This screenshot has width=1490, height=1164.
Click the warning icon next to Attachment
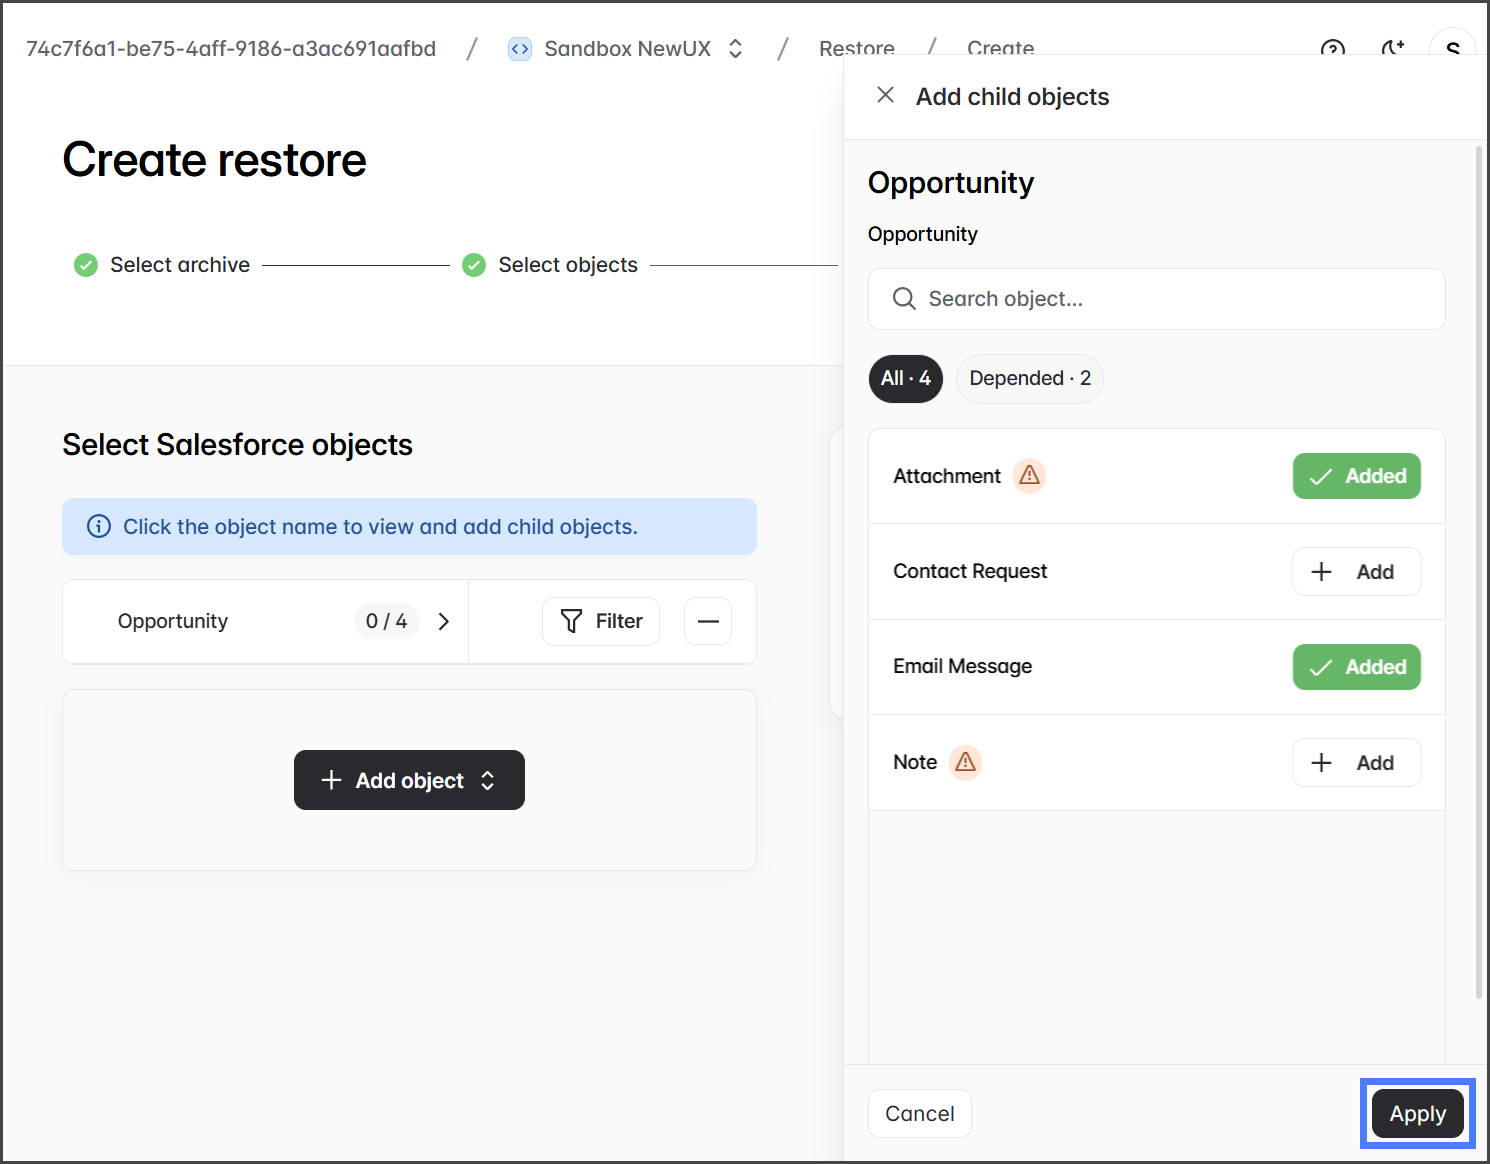1029,476
